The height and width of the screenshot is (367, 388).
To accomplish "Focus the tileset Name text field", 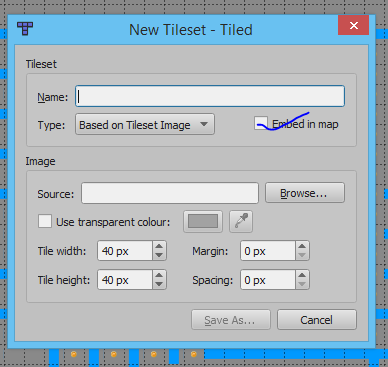I will 210,96.
